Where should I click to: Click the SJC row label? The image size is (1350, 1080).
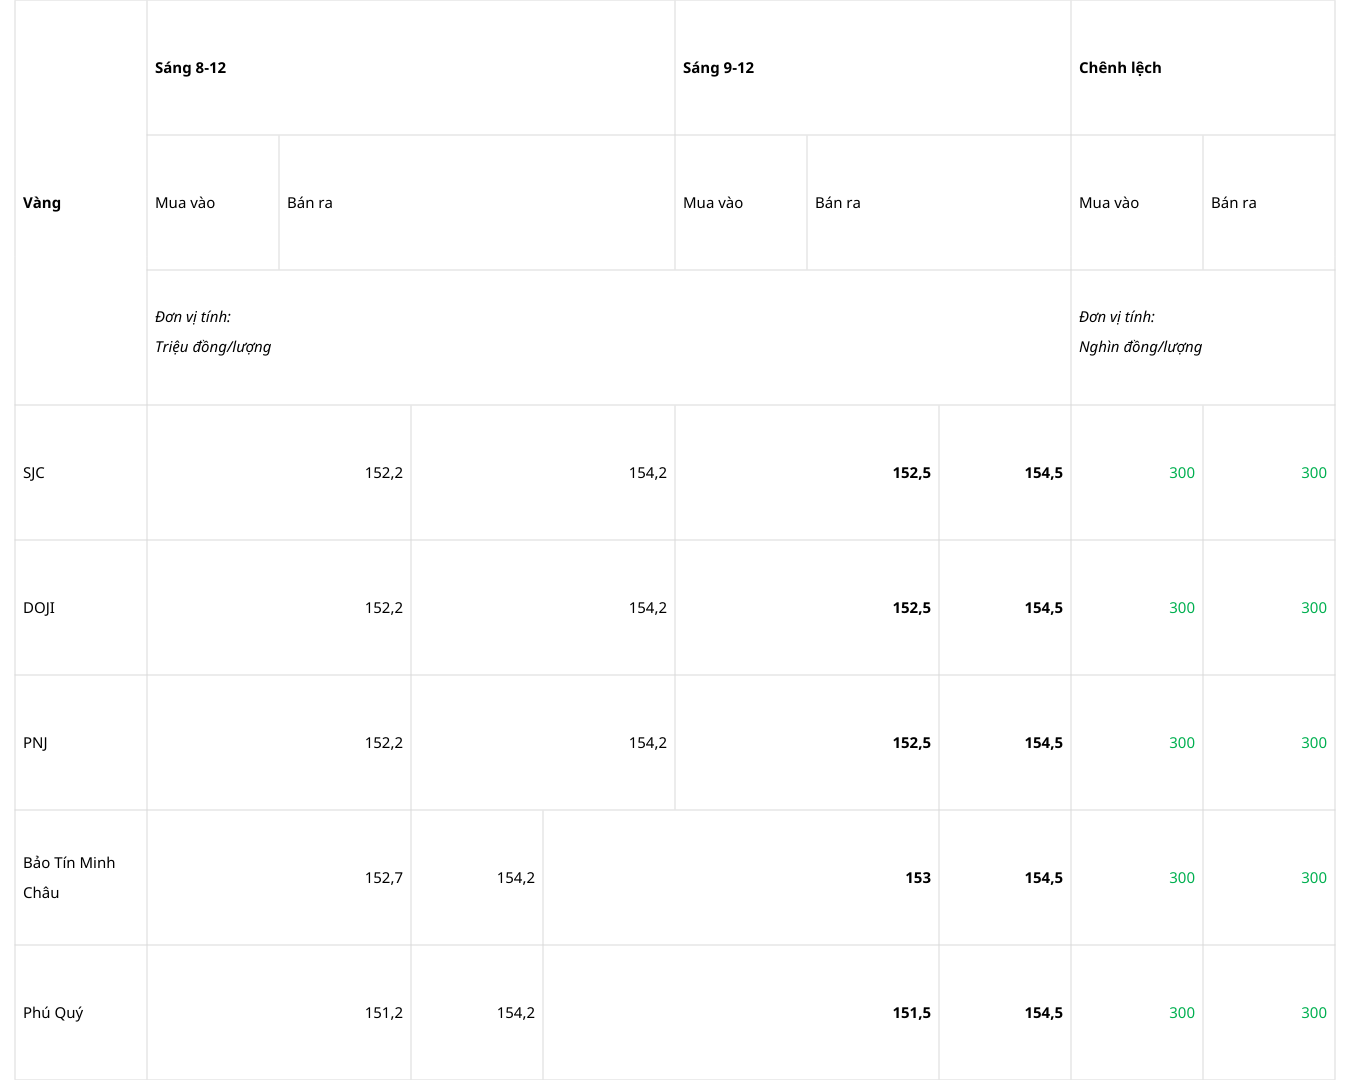[x=34, y=473]
